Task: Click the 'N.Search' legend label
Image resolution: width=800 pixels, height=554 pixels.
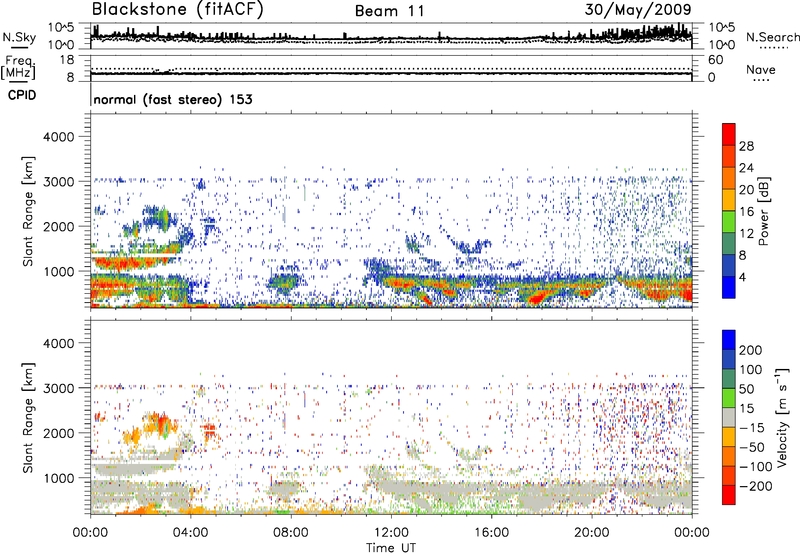Action: (x=773, y=37)
